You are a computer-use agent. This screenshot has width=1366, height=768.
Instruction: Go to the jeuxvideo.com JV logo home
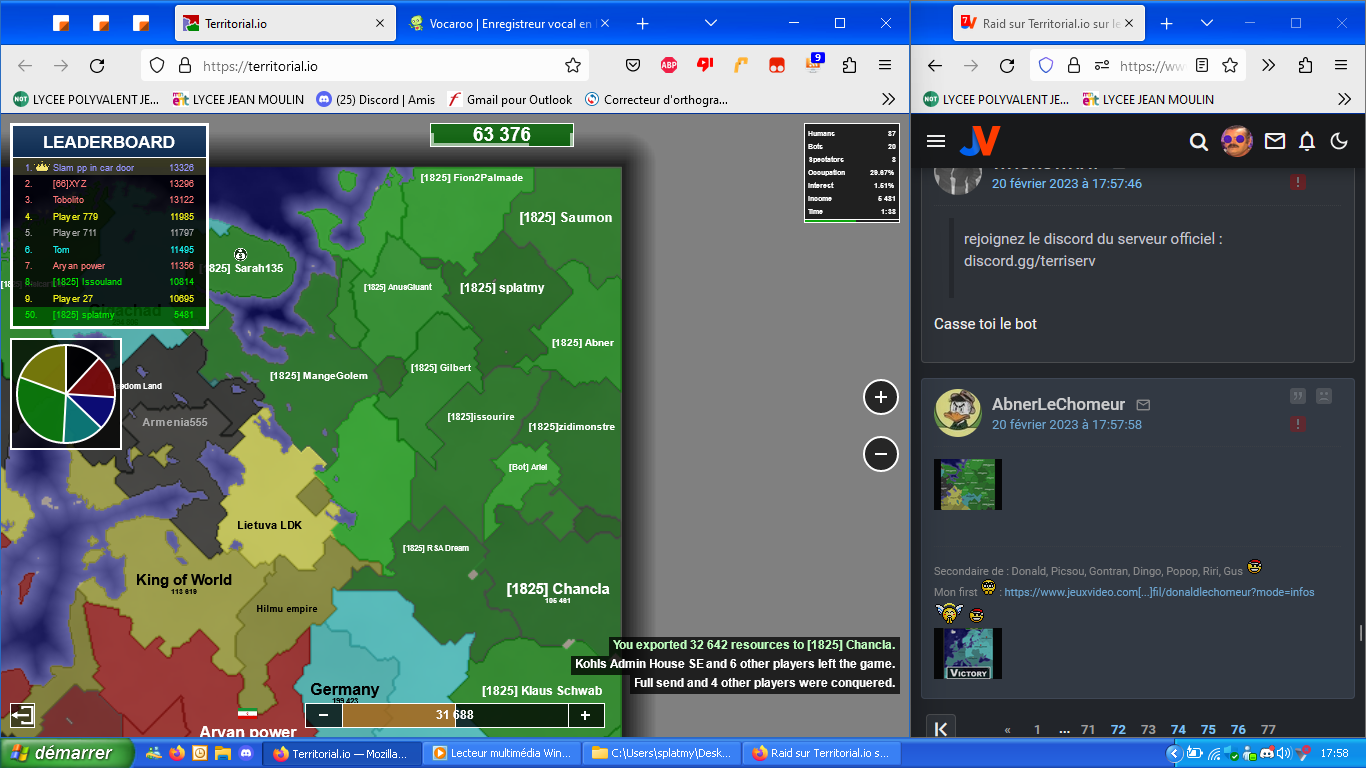point(980,141)
